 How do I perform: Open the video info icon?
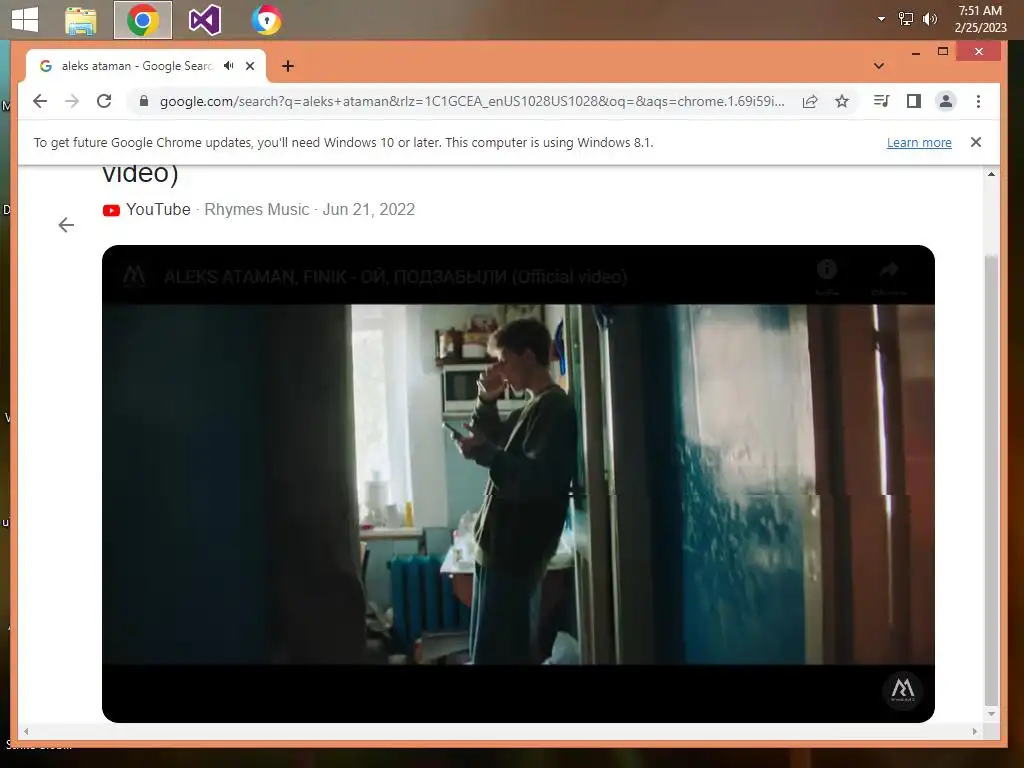point(827,269)
